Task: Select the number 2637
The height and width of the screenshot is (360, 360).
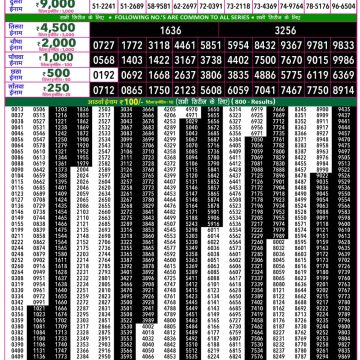Action: pyautogui.click(x=185, y=75)
